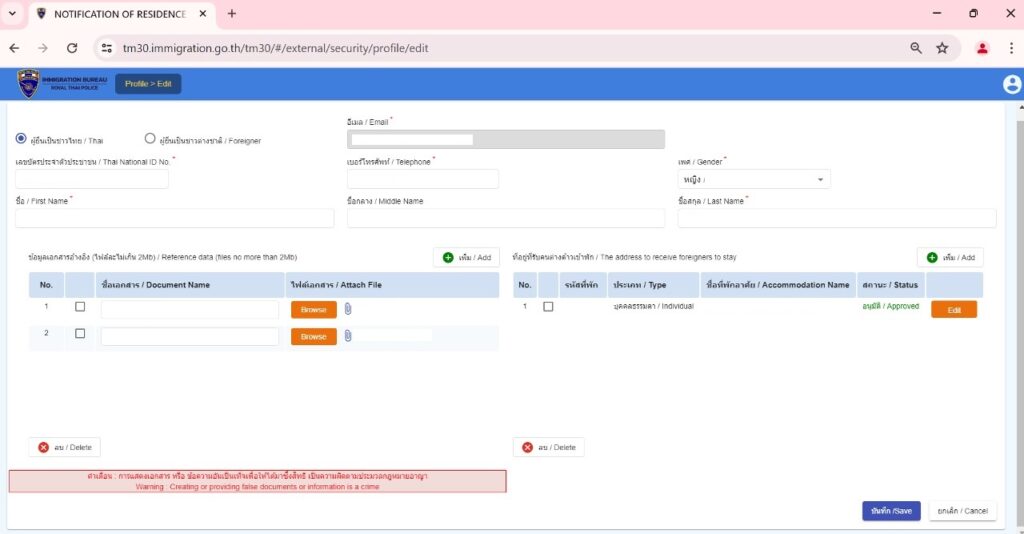Click document name field in row 1

tap(190, 309)
